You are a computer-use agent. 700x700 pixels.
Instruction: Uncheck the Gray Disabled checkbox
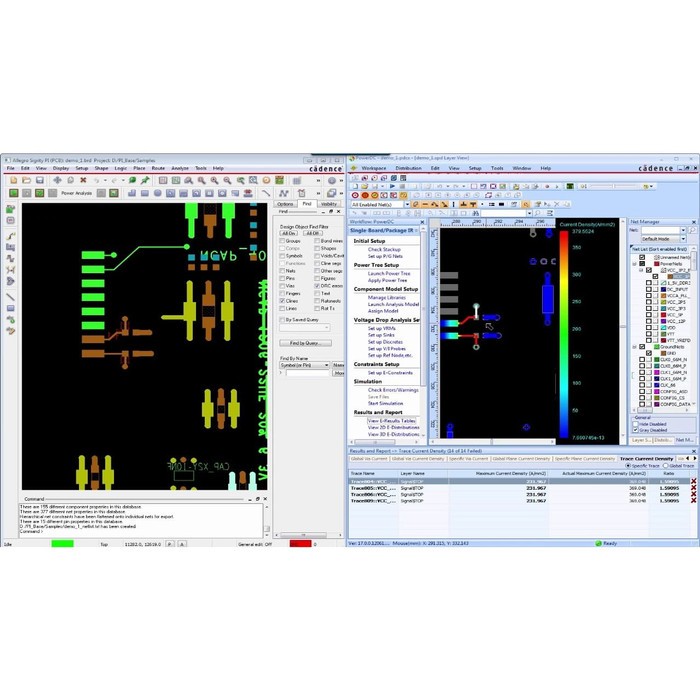[636, 430]
